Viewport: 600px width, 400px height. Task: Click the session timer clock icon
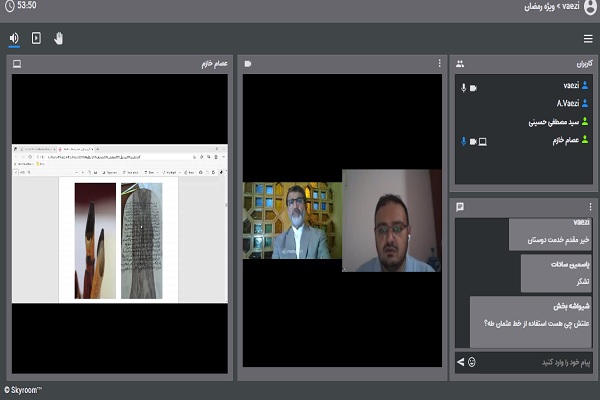tap(9, 7)
